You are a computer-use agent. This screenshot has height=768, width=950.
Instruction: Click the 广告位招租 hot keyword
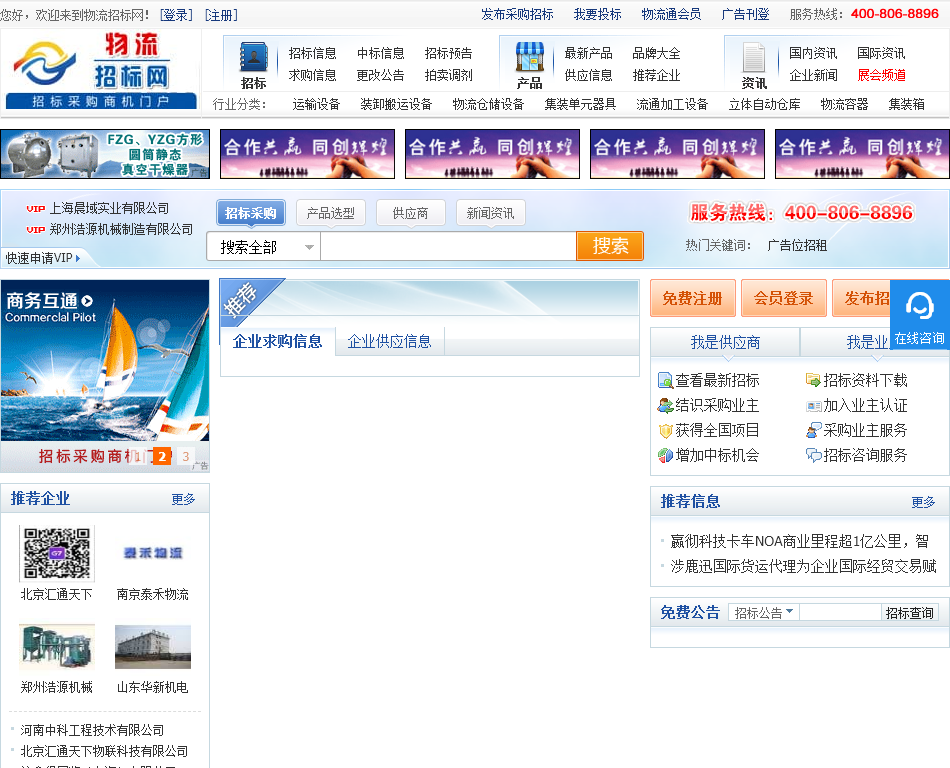[797, 246]
